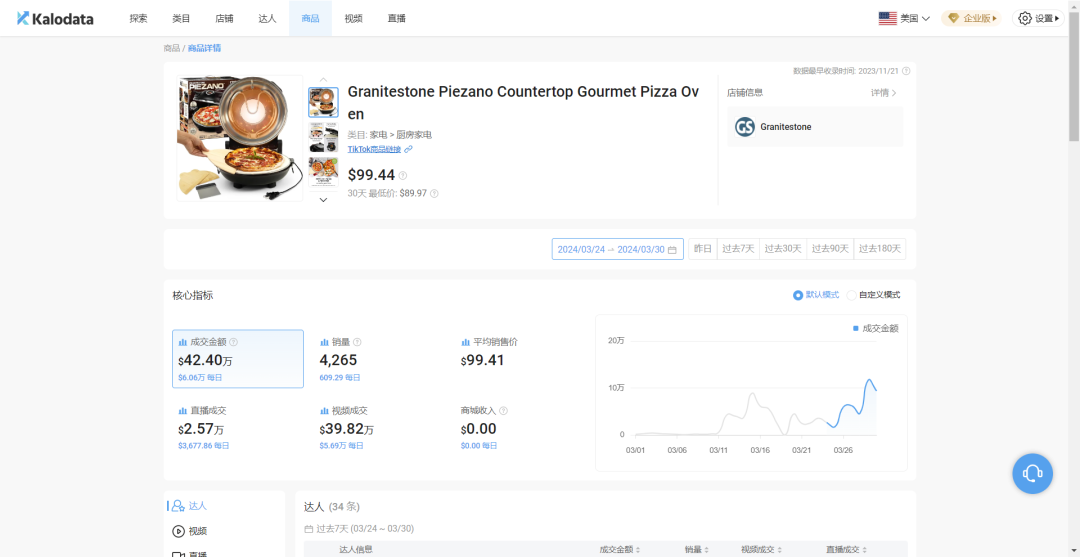Click the 过去7天 (03/24 ~ 03/30) text

[365, 529]
